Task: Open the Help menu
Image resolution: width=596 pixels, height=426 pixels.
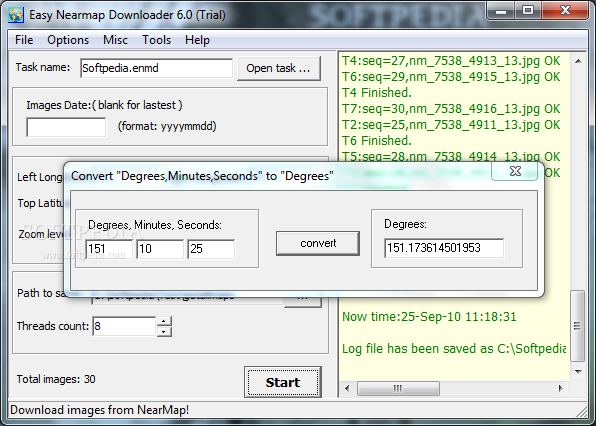Action: click(197, 40)
